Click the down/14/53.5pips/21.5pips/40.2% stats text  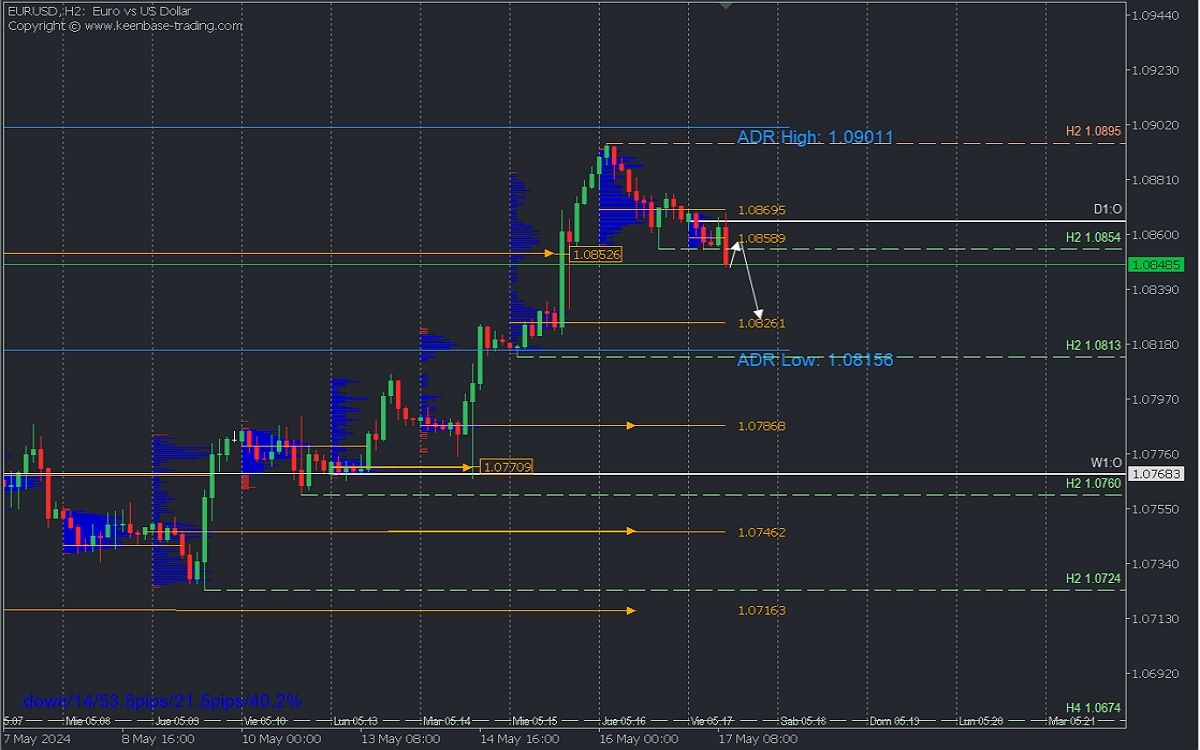(161, 701)
